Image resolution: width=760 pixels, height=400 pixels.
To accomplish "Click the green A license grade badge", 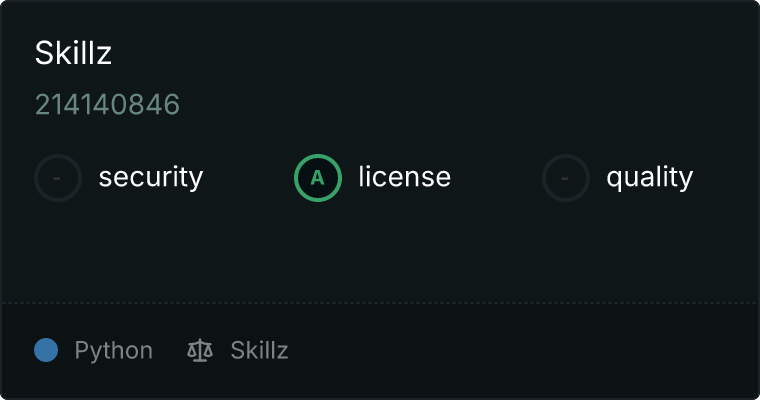I will pos(318,178).
